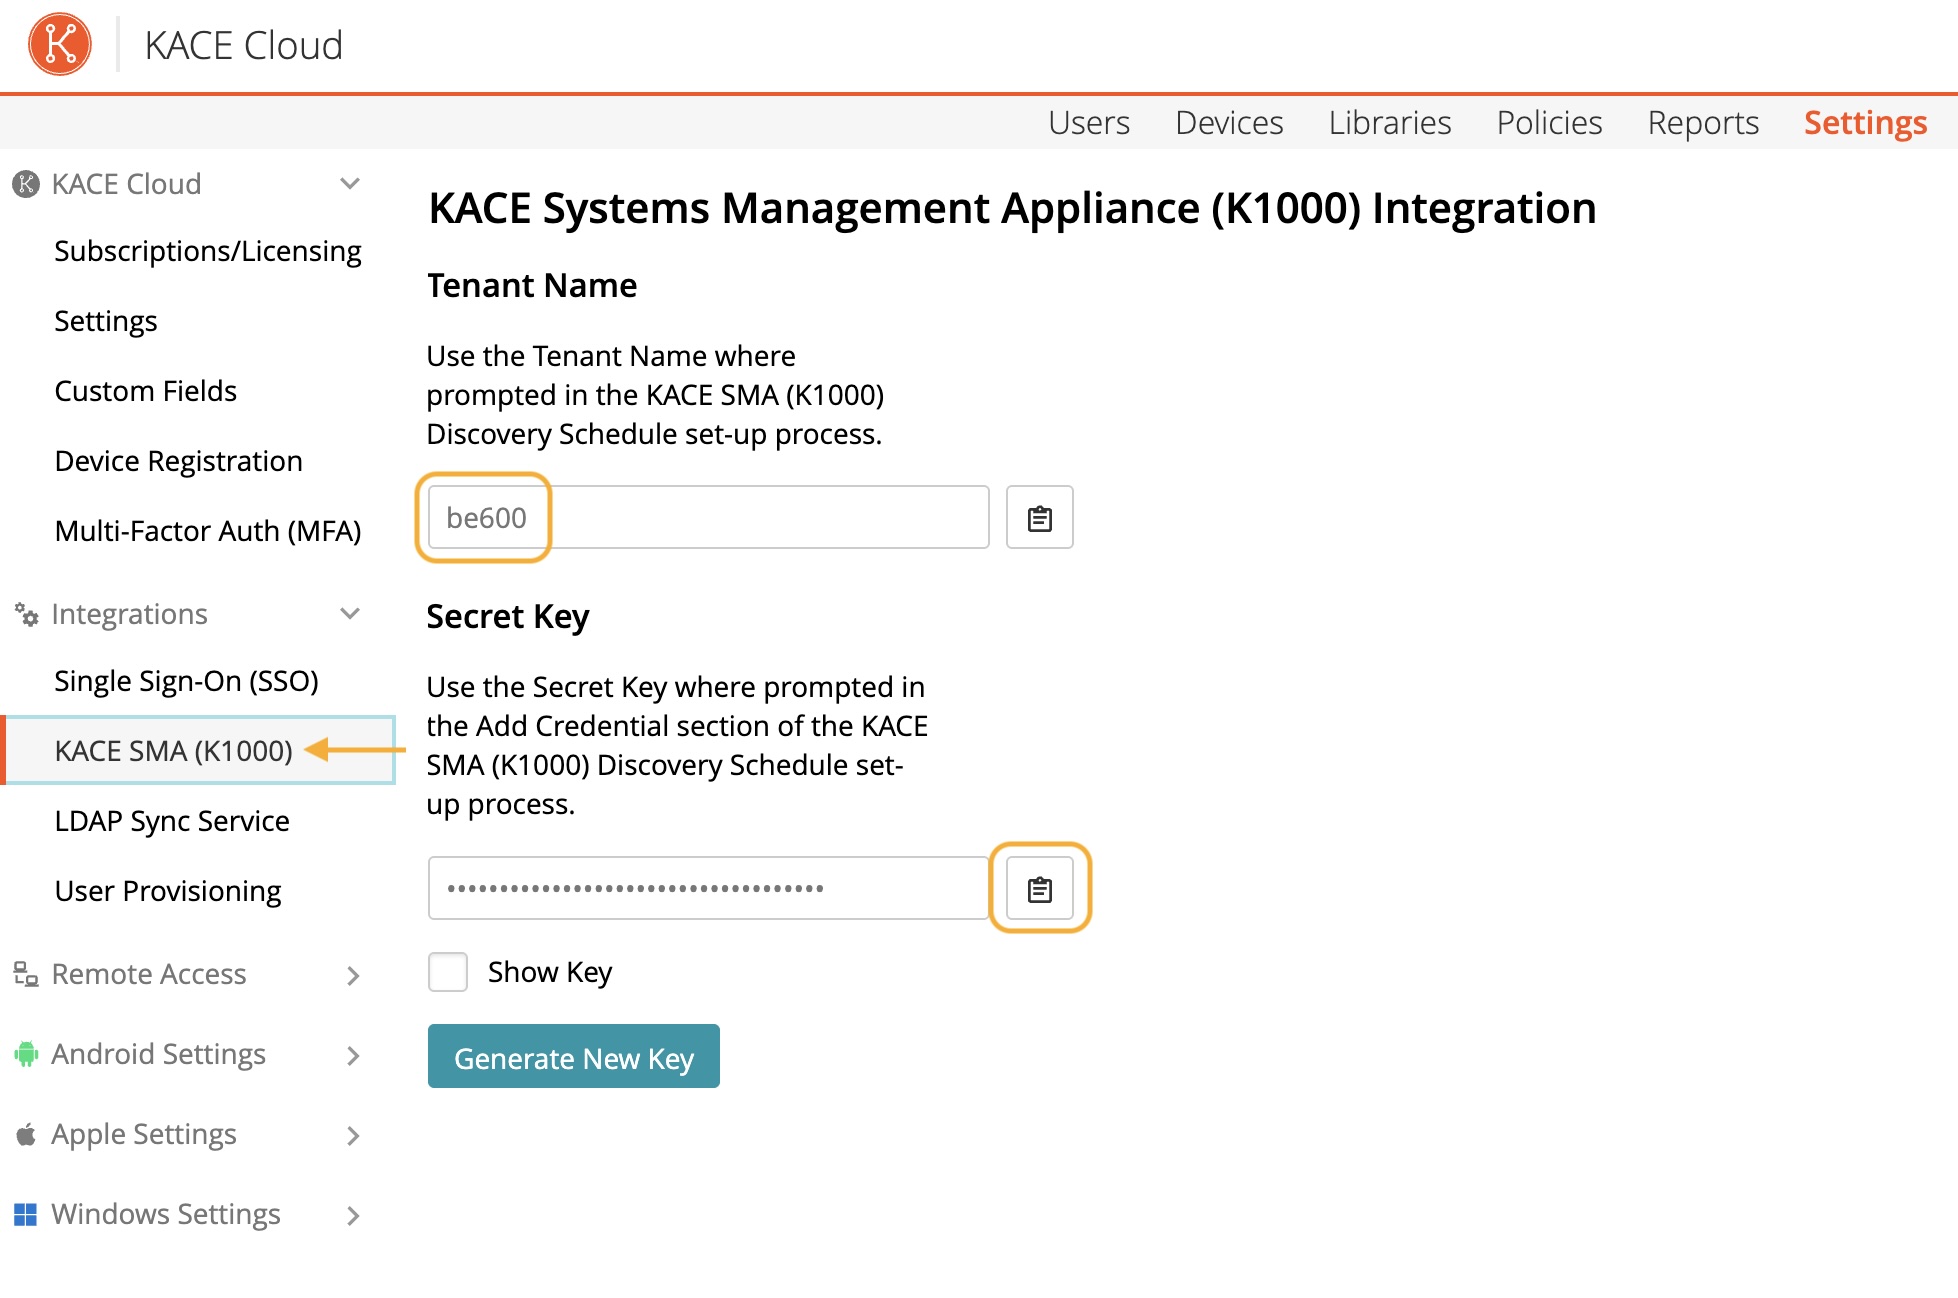Expand the Remote Access section
1958x1298 pixels.
(x=352, y=975)
